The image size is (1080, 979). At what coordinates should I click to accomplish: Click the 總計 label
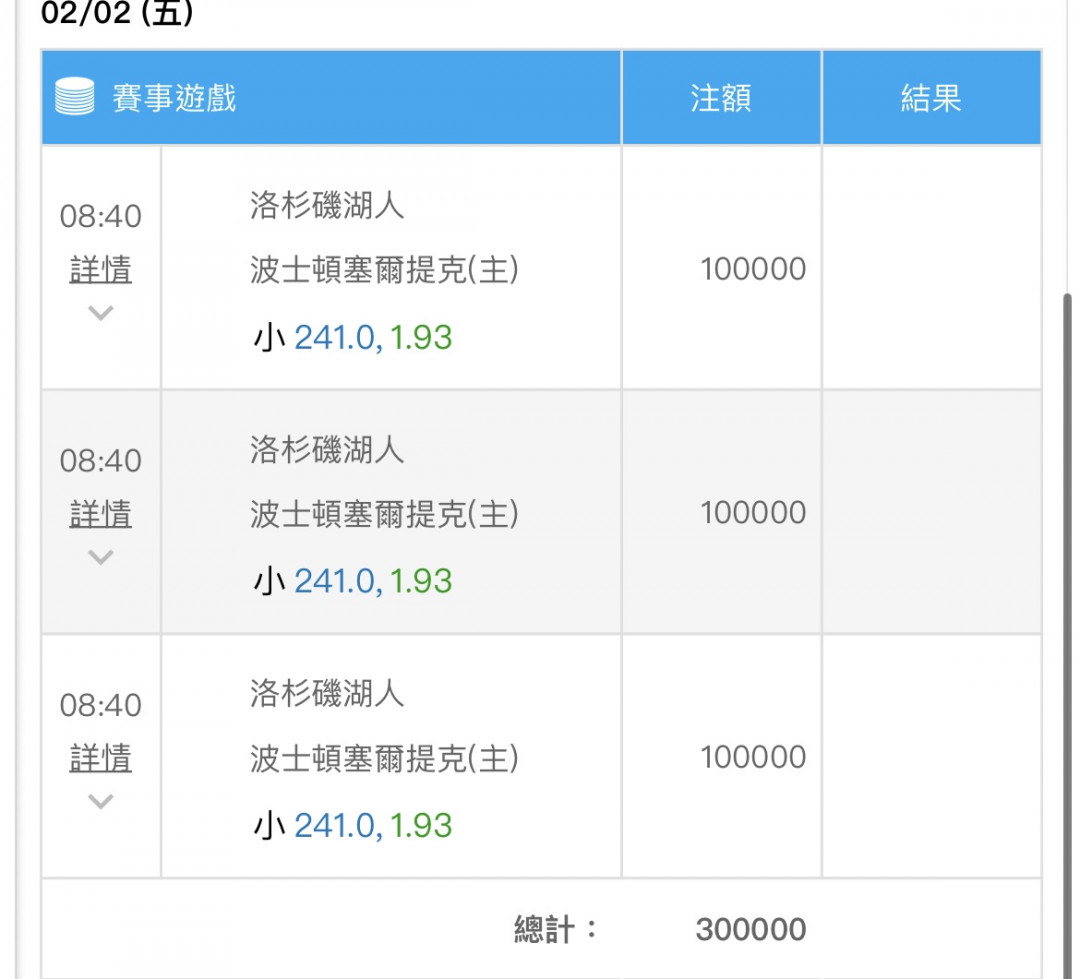(556, 929)
